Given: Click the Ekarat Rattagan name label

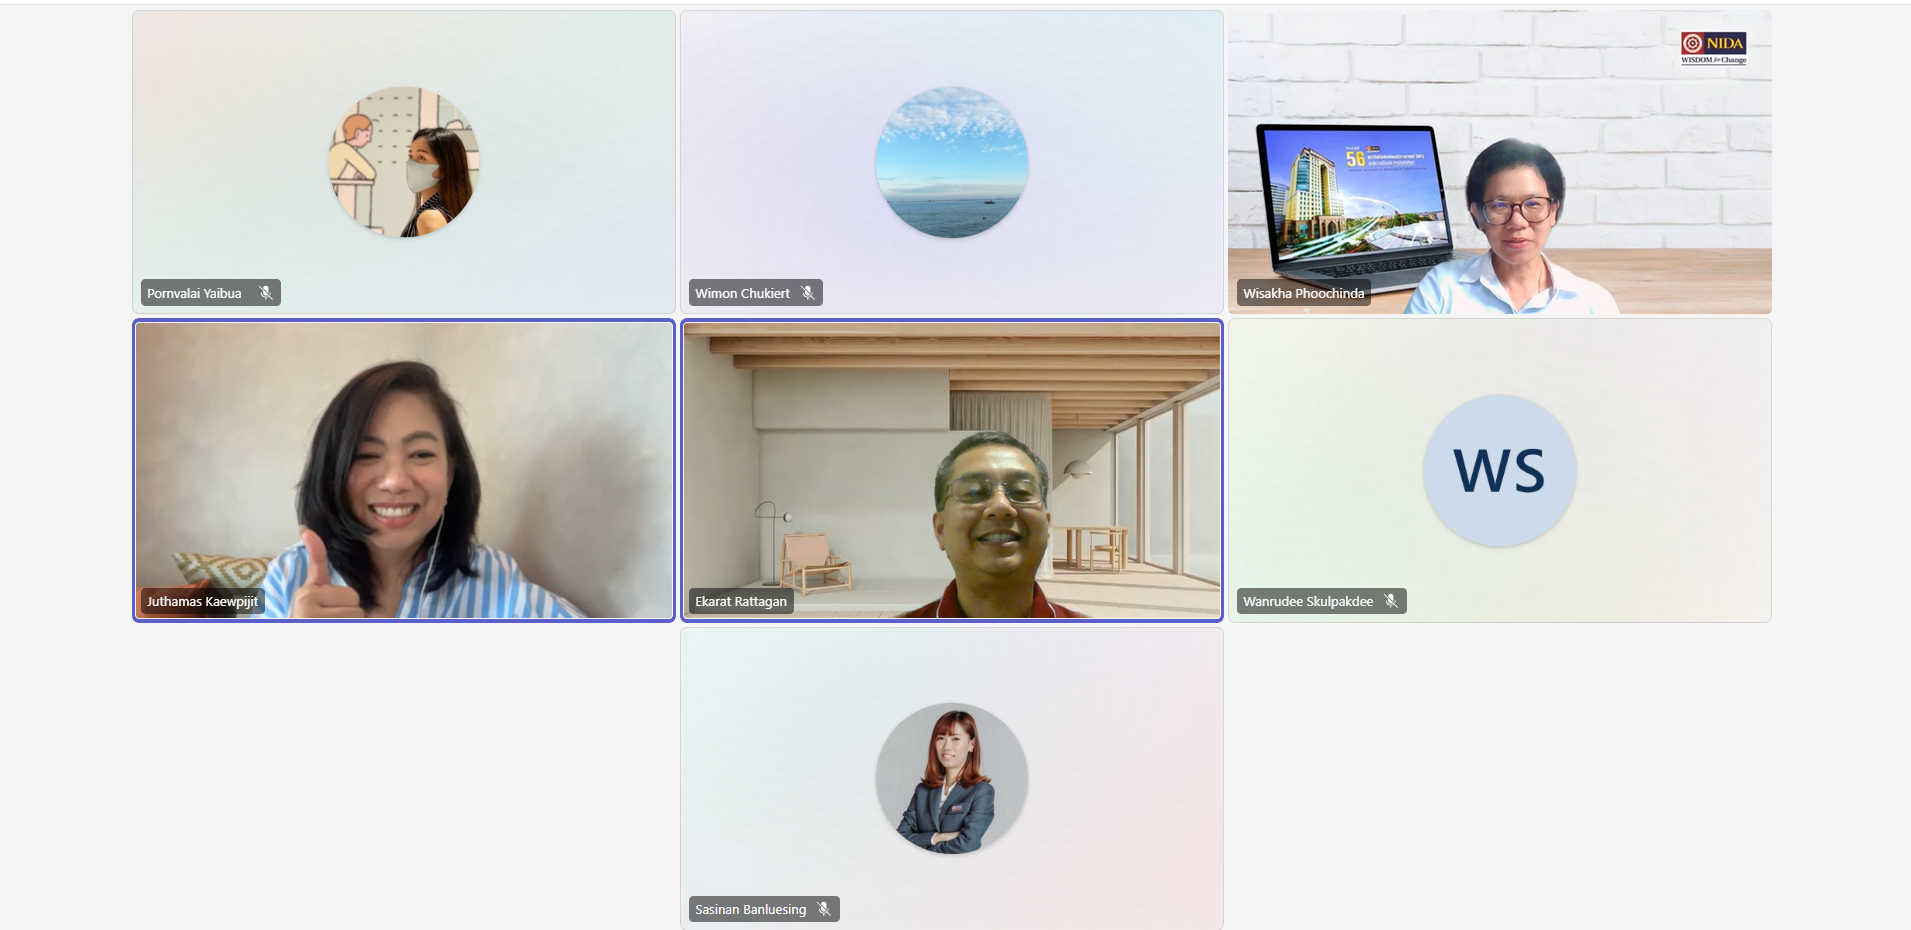Looking at the screenshot, I should point(740,601).
